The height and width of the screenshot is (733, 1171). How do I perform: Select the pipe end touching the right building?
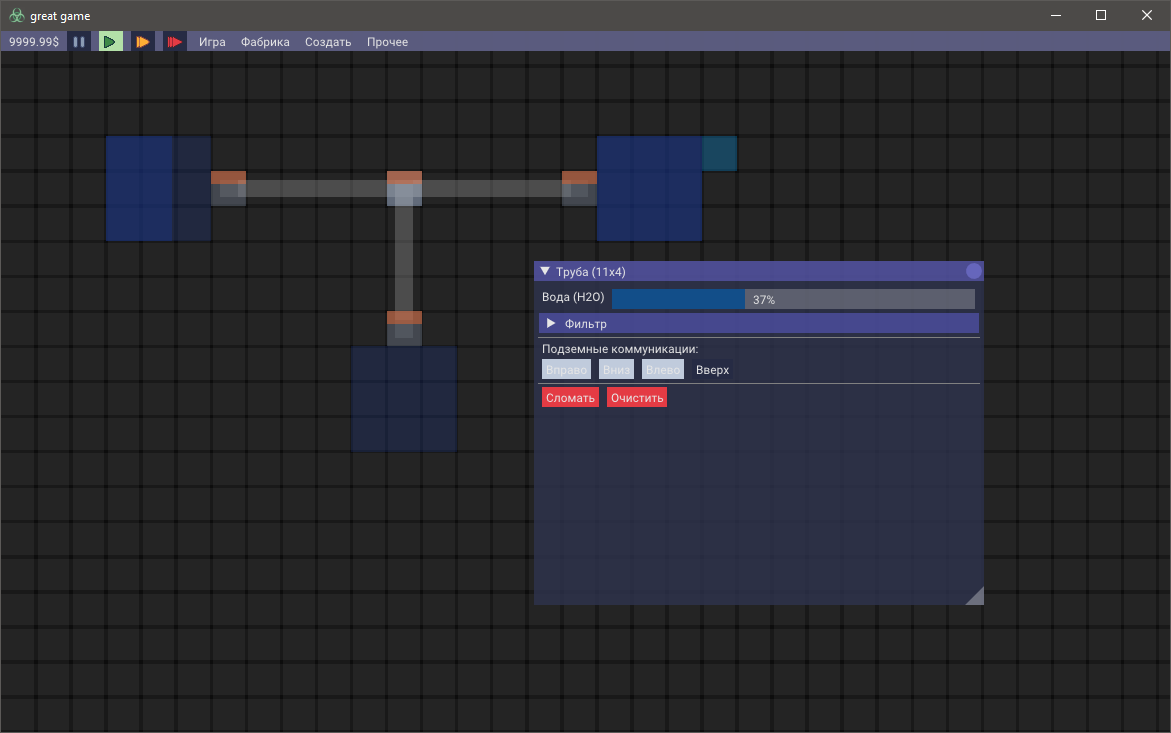[x=579, y=188]
